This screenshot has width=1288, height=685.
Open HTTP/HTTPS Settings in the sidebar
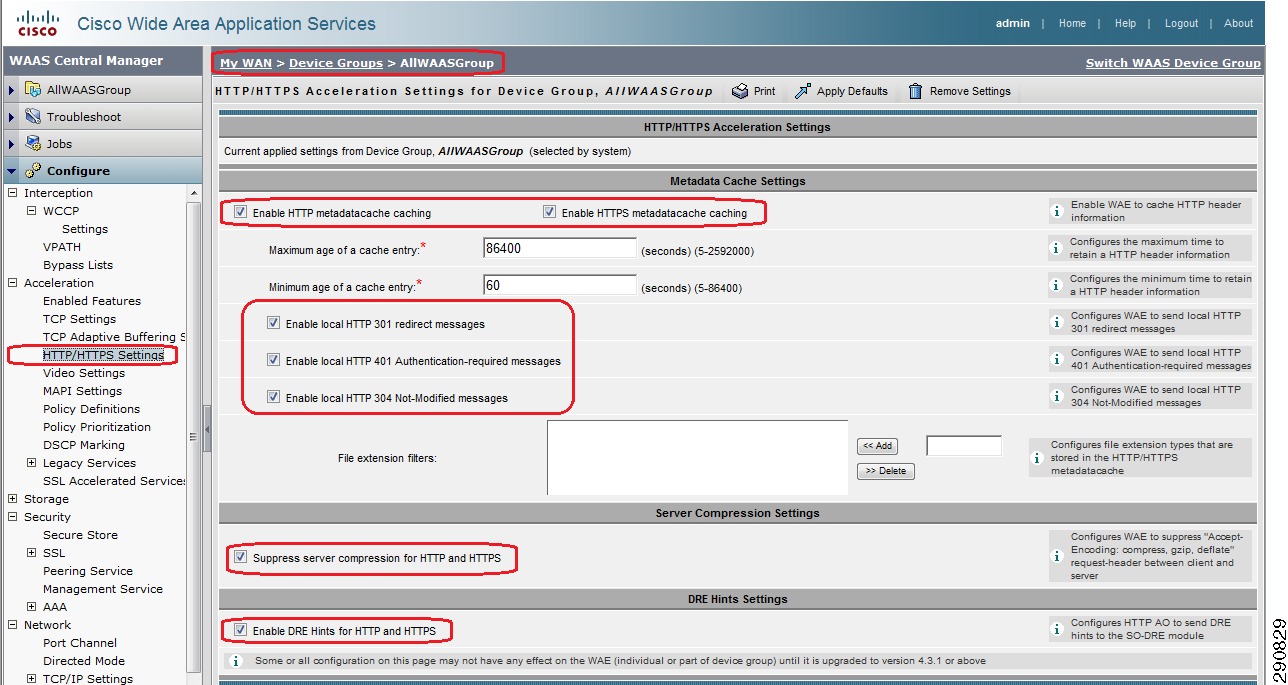click(x=103, y=355)
